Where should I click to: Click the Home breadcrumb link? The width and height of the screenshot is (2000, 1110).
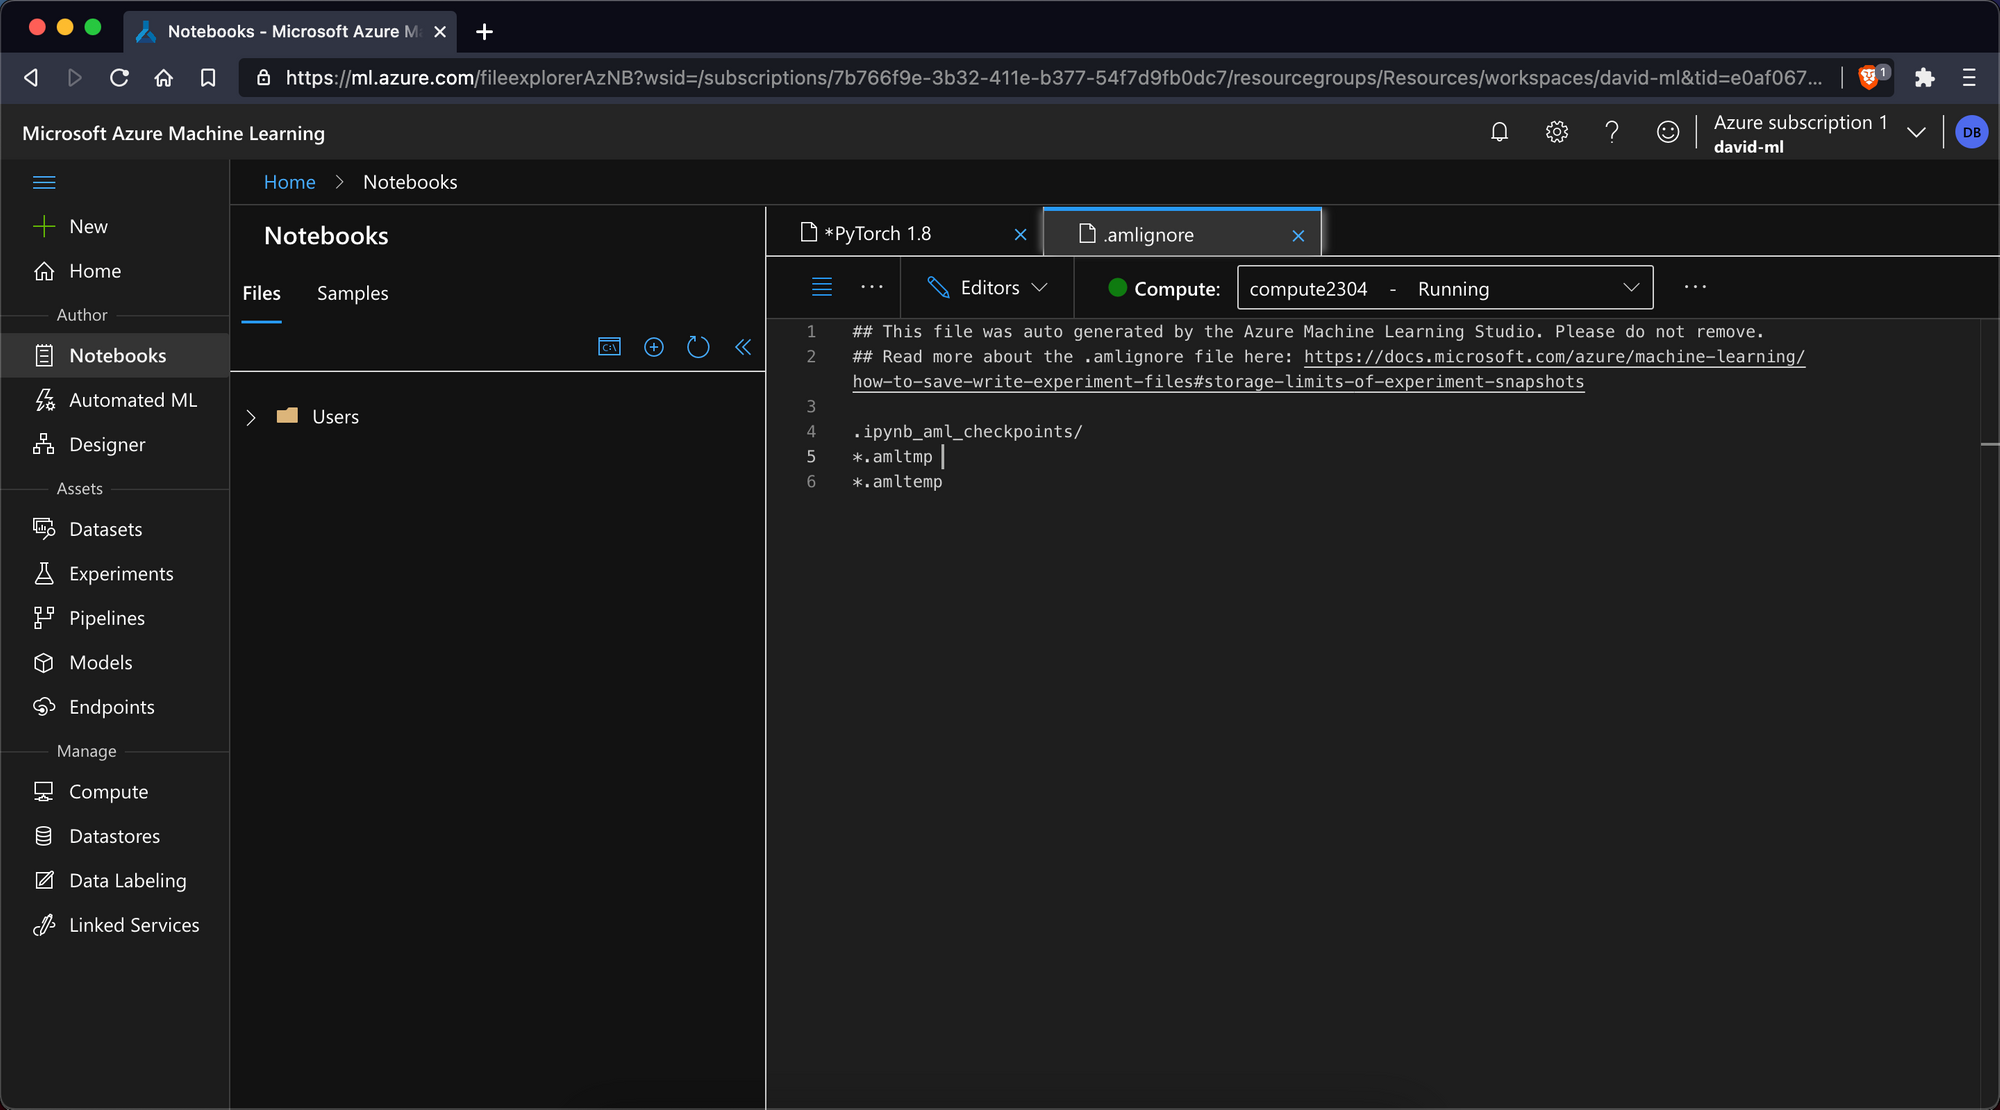[289, 182]
